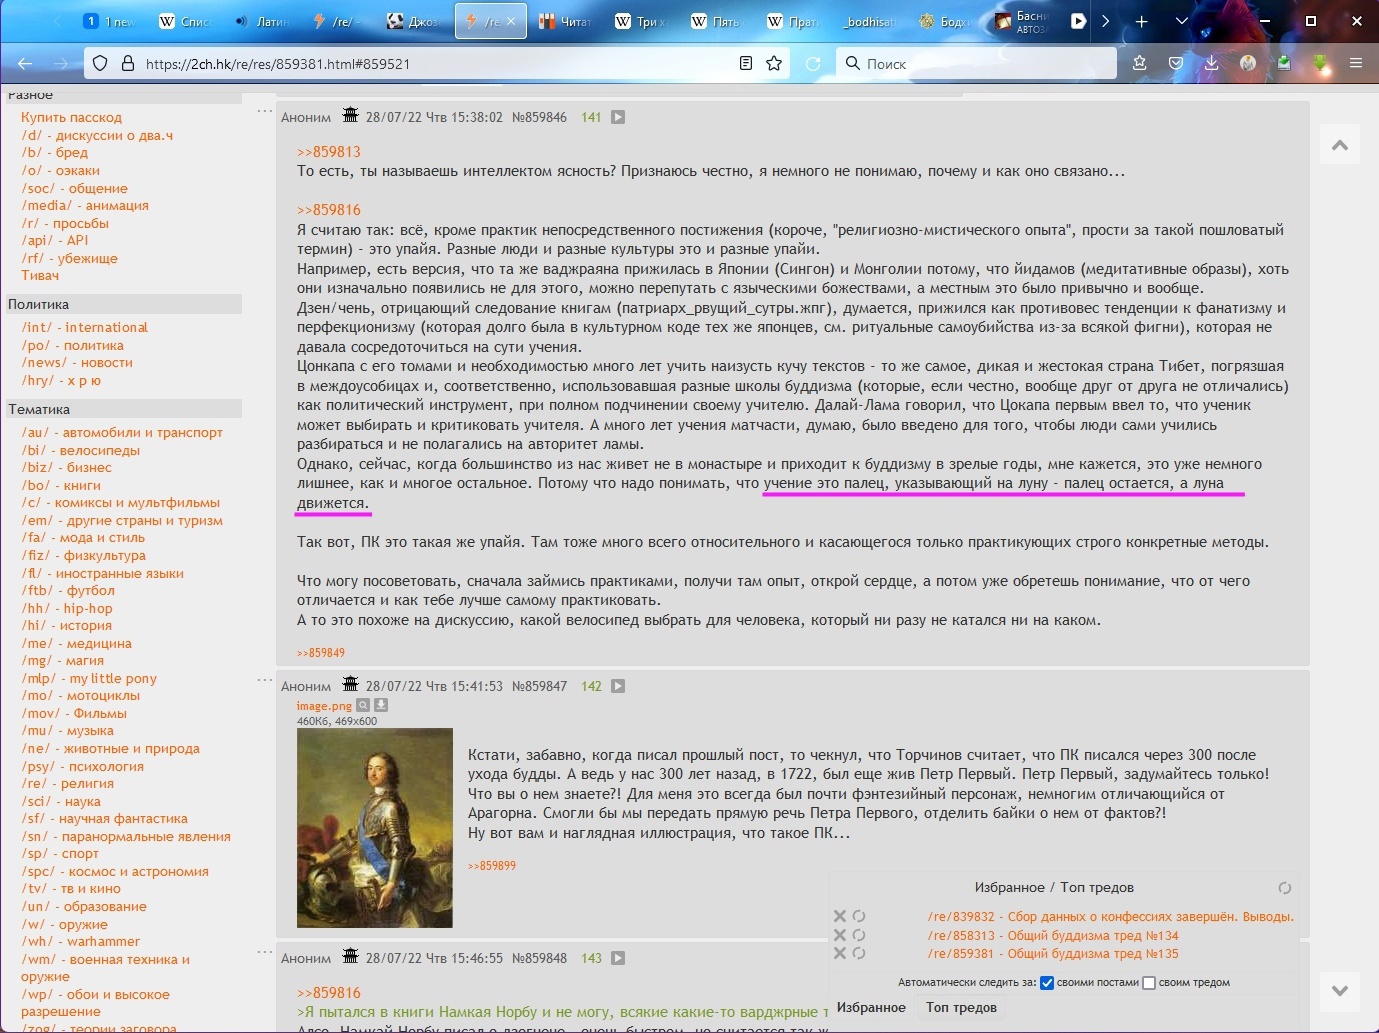This screenshot has width=1379, height=1033.
Task: Remove /re/858313 thread from favorites
Action: click(840, 935)
